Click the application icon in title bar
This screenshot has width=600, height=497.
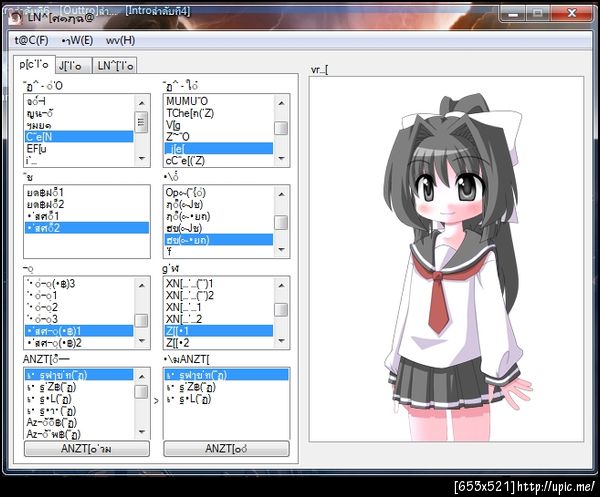(x=15, y=18)
